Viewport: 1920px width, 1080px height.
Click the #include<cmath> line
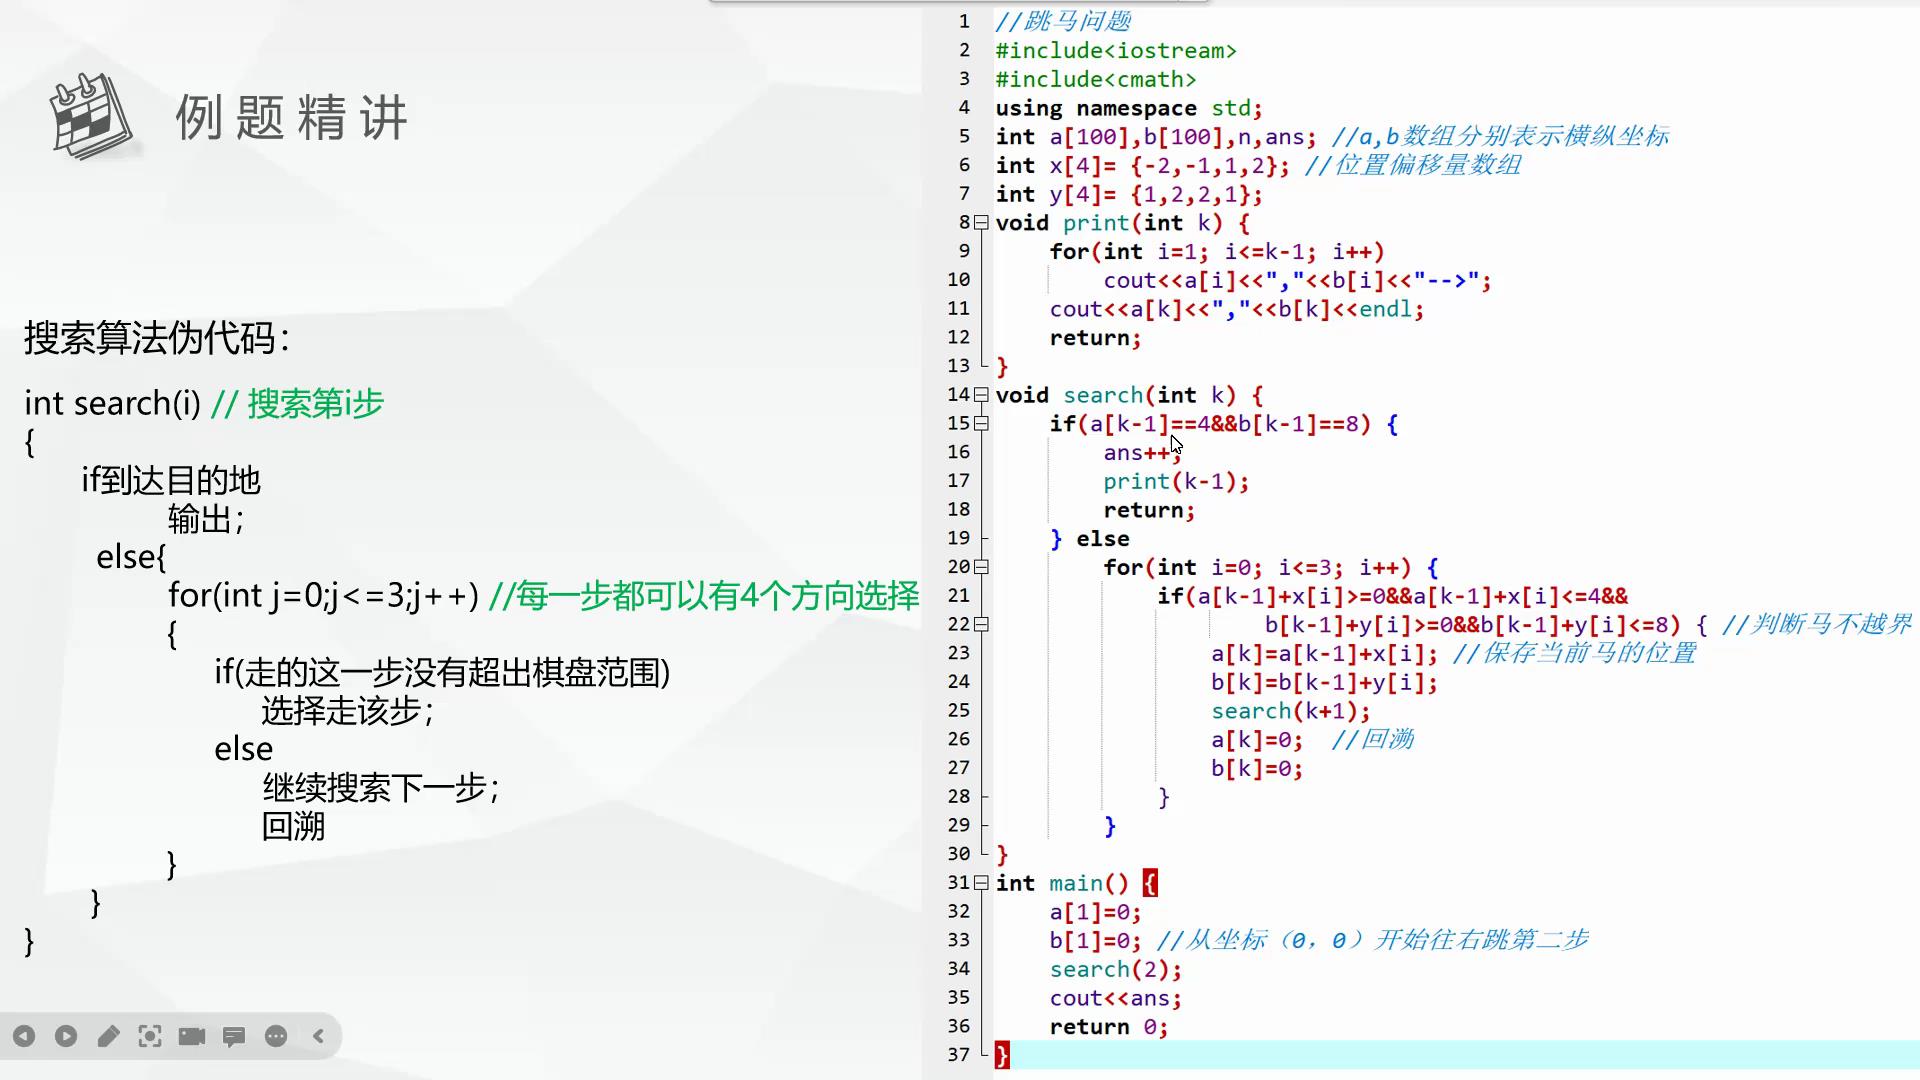(x=1096, y=79)
